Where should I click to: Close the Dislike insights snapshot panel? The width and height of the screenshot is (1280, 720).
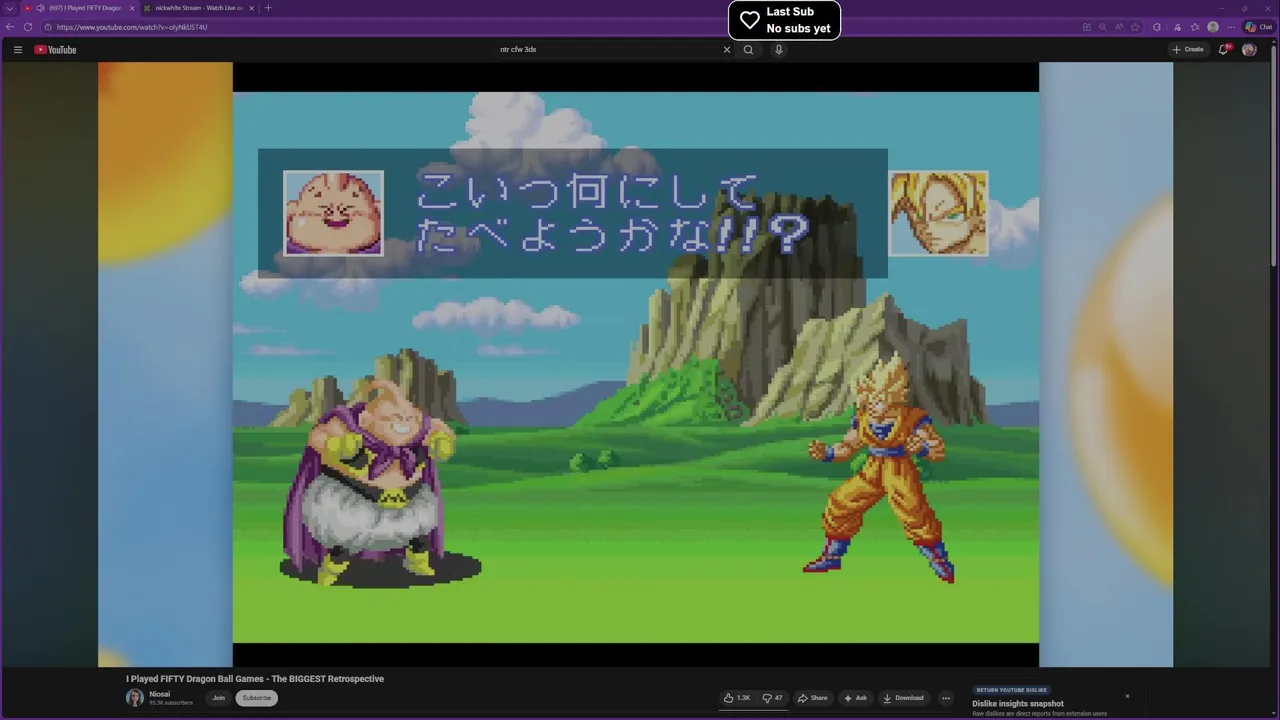coord(1127,696)
